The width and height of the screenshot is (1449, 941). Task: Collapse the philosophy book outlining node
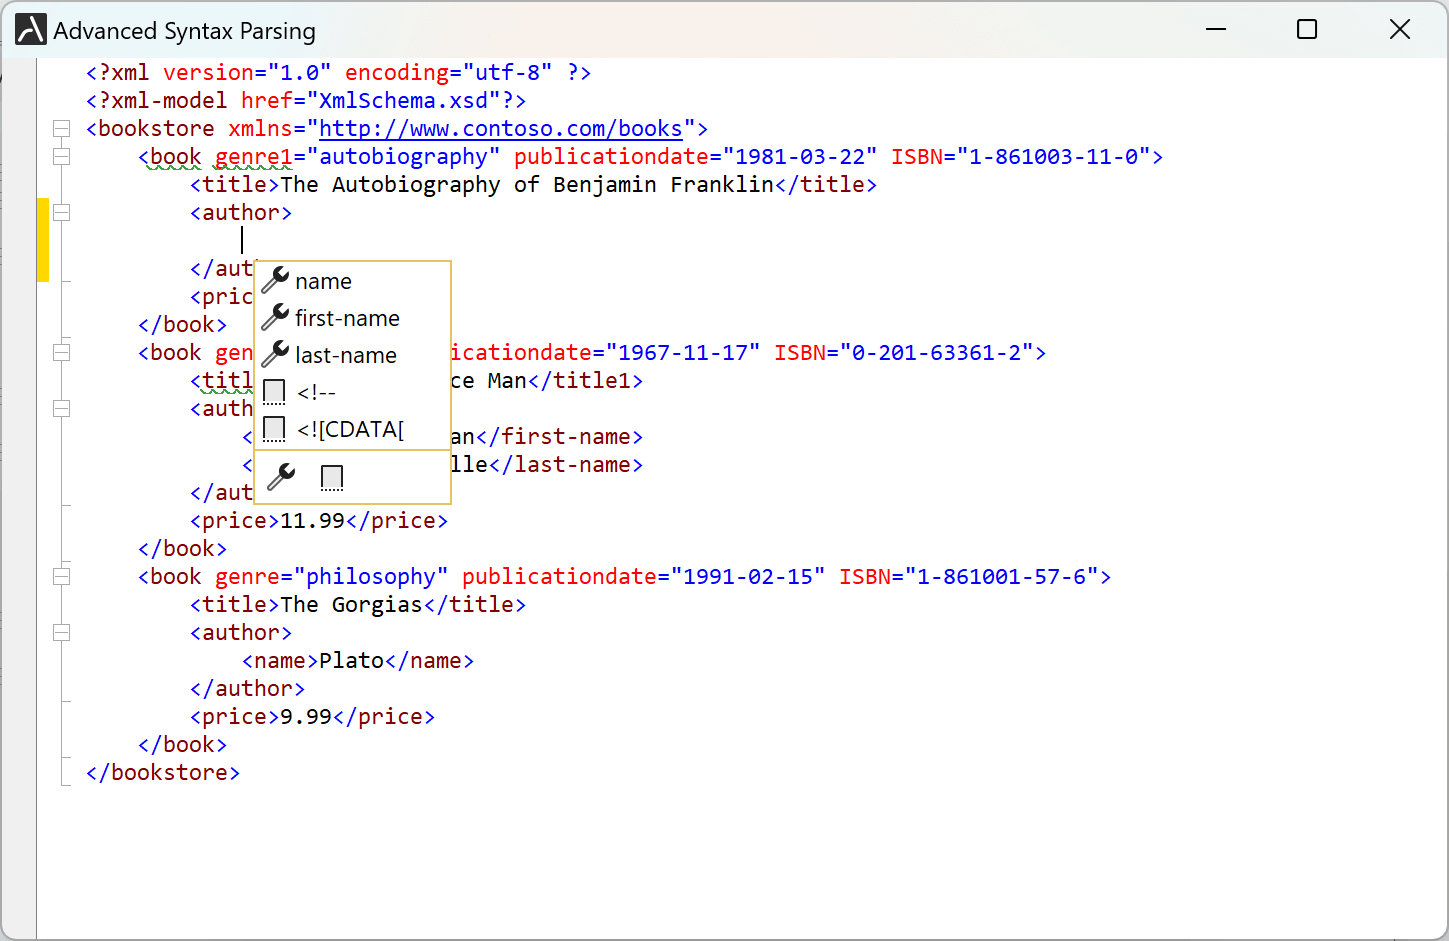pyautogui.click(x=62, y=576)
